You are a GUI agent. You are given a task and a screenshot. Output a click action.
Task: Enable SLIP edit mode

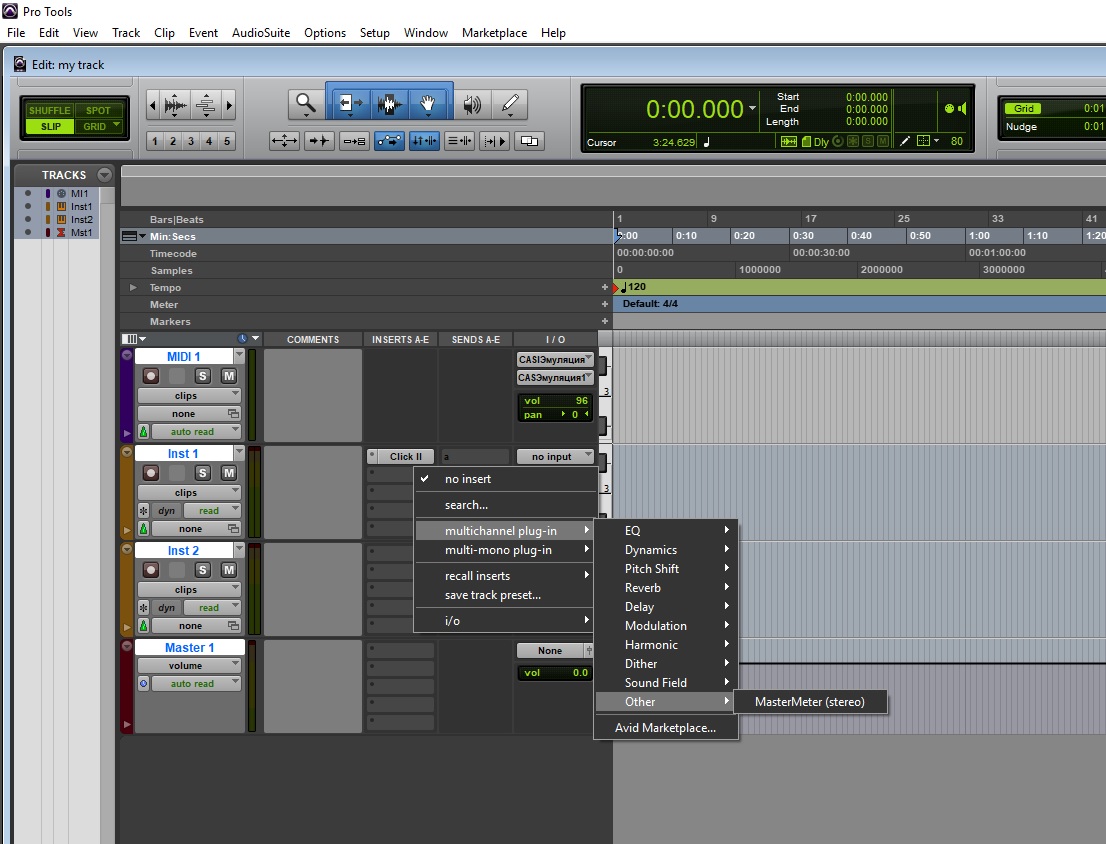pyautogui.click(x=50, y=126)
